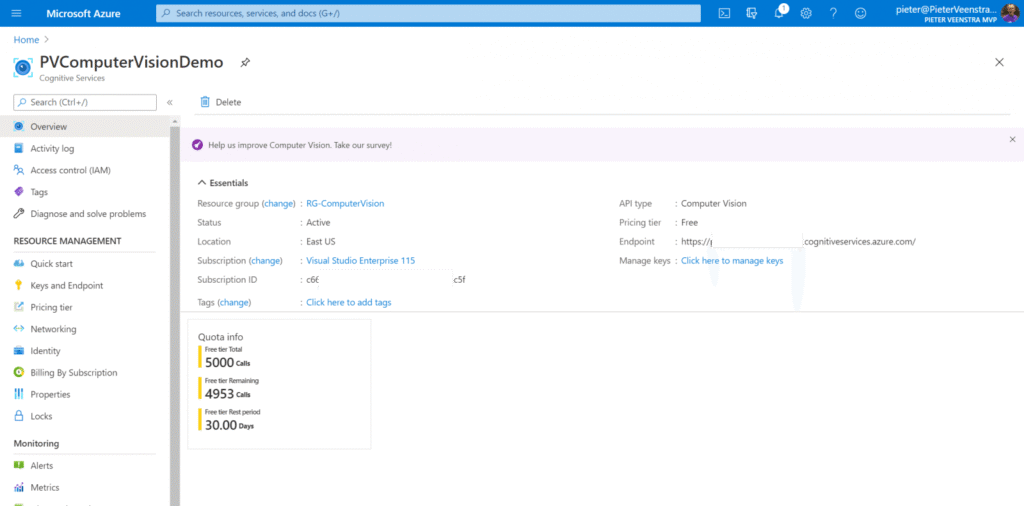This screenshot has height=506, width=1024.
Task: Click the Home breadcrumb link
Action: [x=25, y=40]
